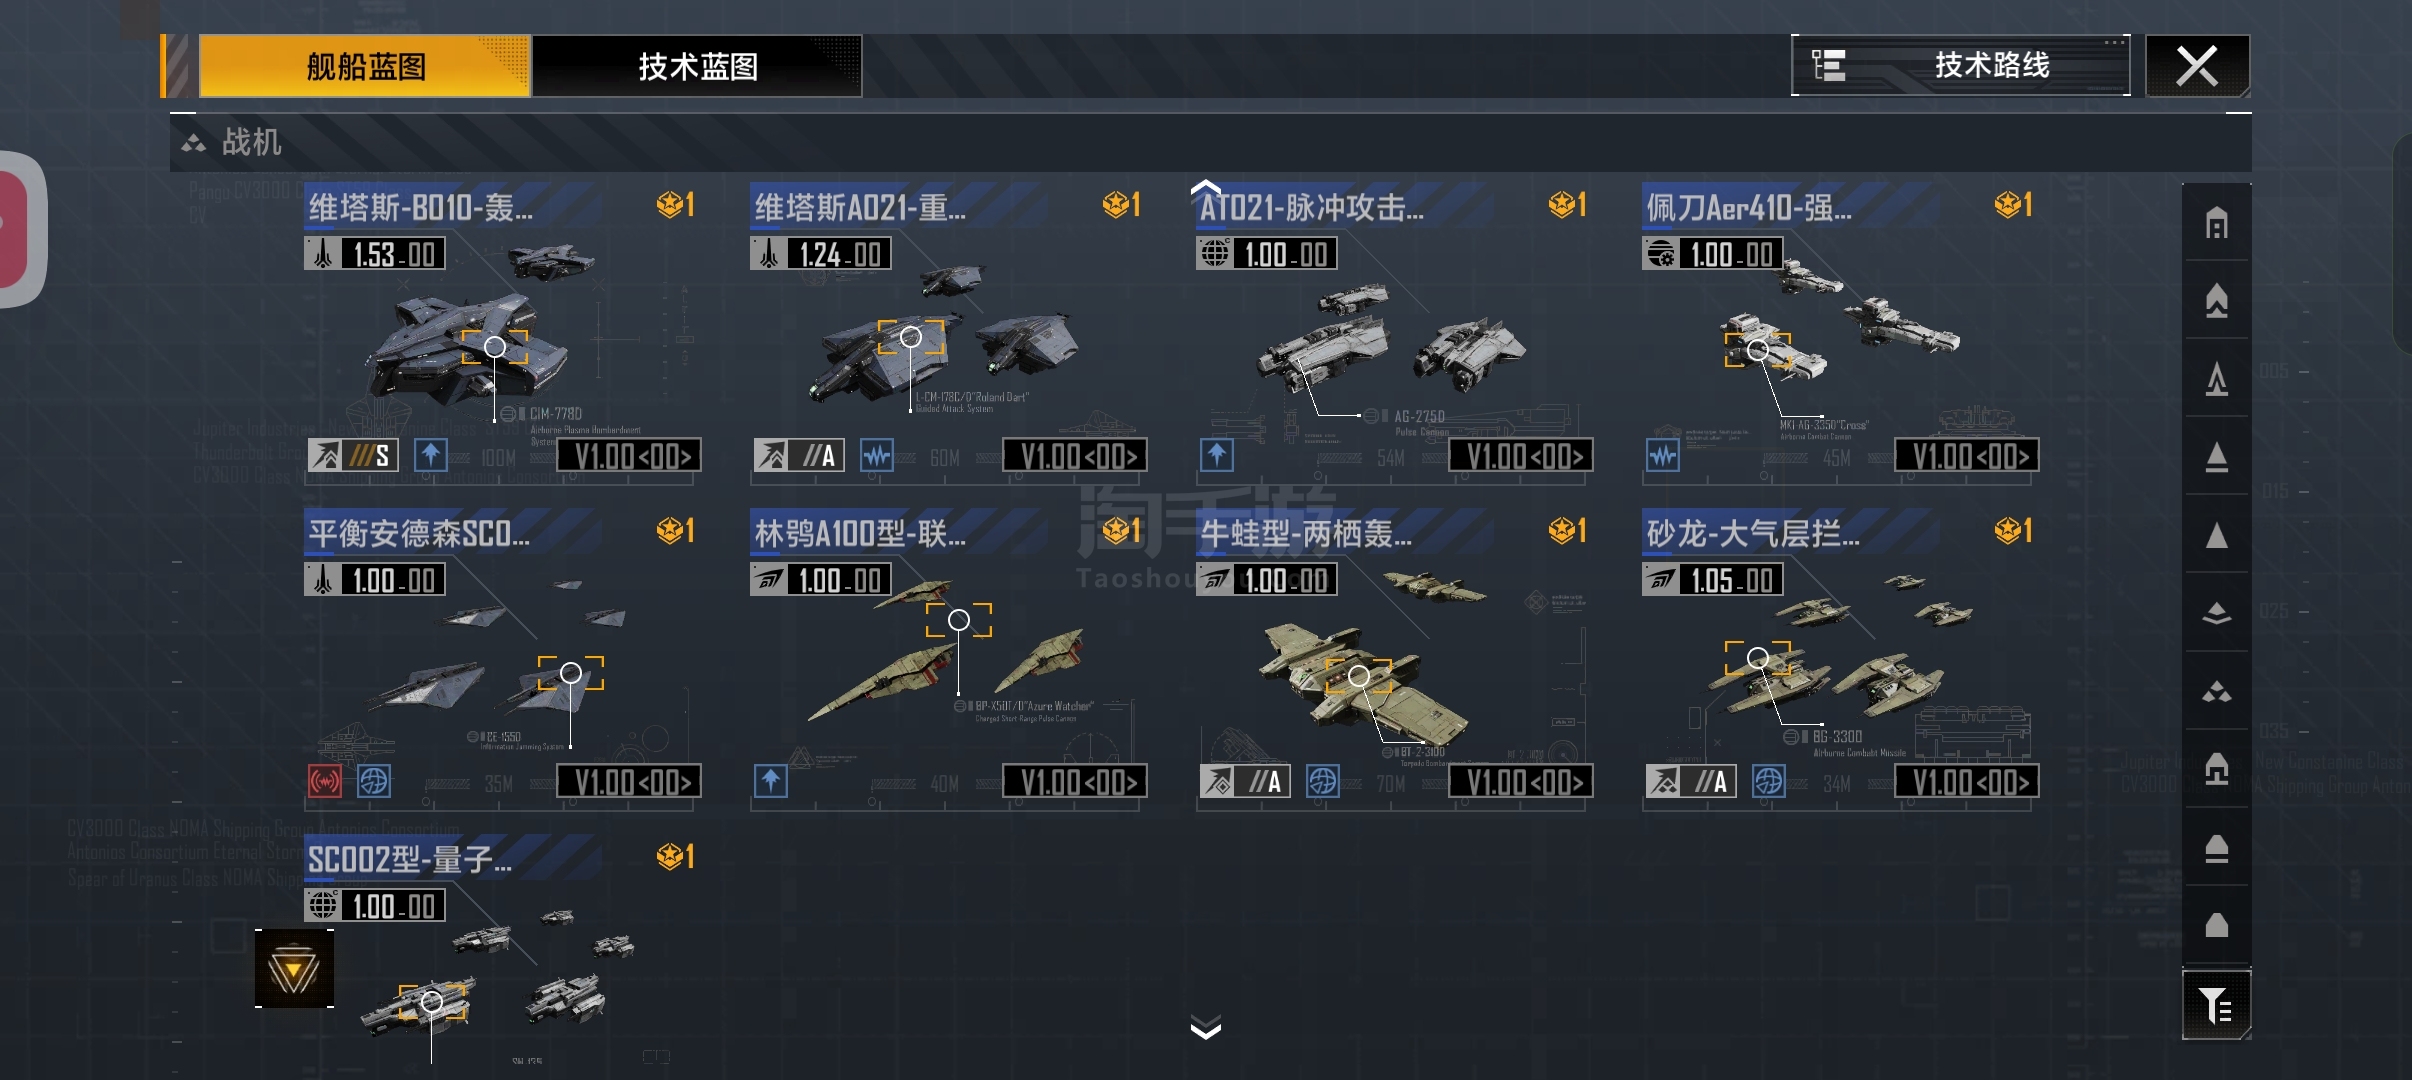Click the V1.00<00> version tag on 维塔斯A021

pos(1075,456)
